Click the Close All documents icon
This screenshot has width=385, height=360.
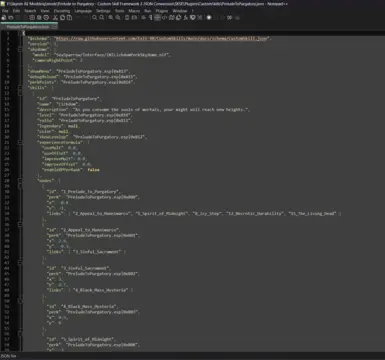pyautogui.click(x=39, y=17)
